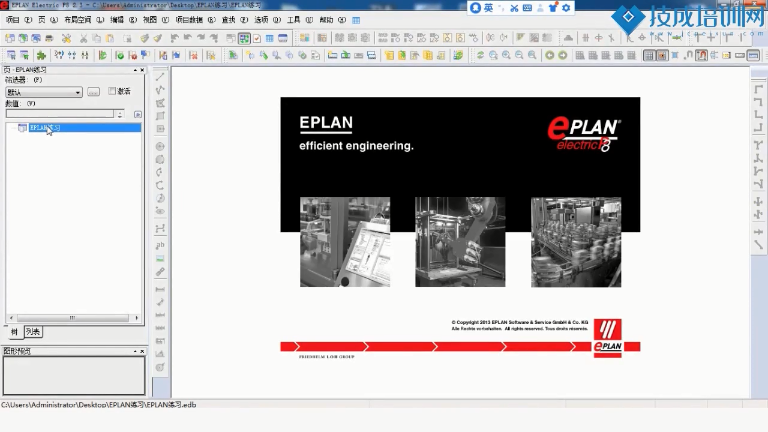Image resolution: width=768 pixels, height=432 pixels.
Task: Click the Copy icon in the toolbar
Action: point(96,38)
